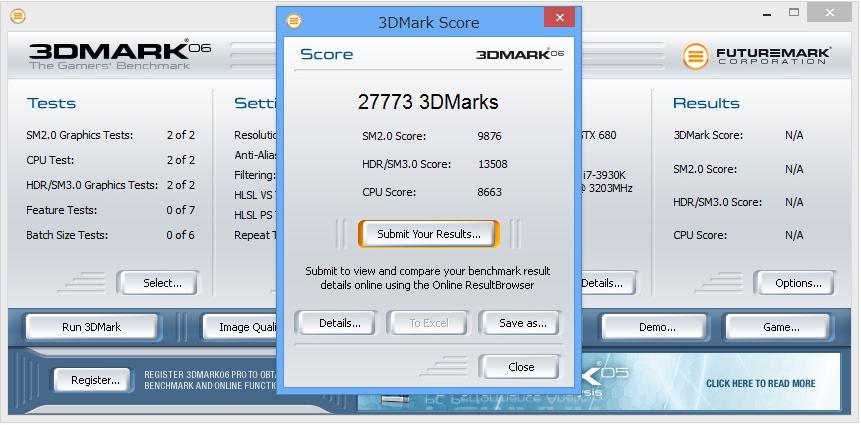Click the 3DMark06 logo in score dialog
This screenshot has height=425, width=861.
point(520,54)
